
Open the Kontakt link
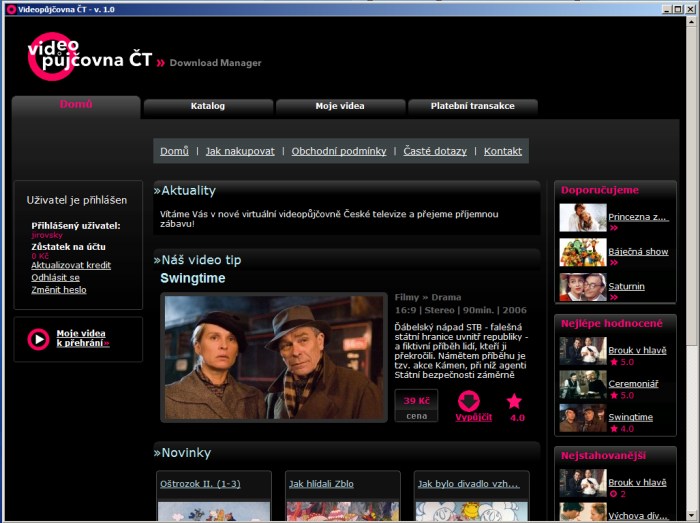[x=503, y=151]
